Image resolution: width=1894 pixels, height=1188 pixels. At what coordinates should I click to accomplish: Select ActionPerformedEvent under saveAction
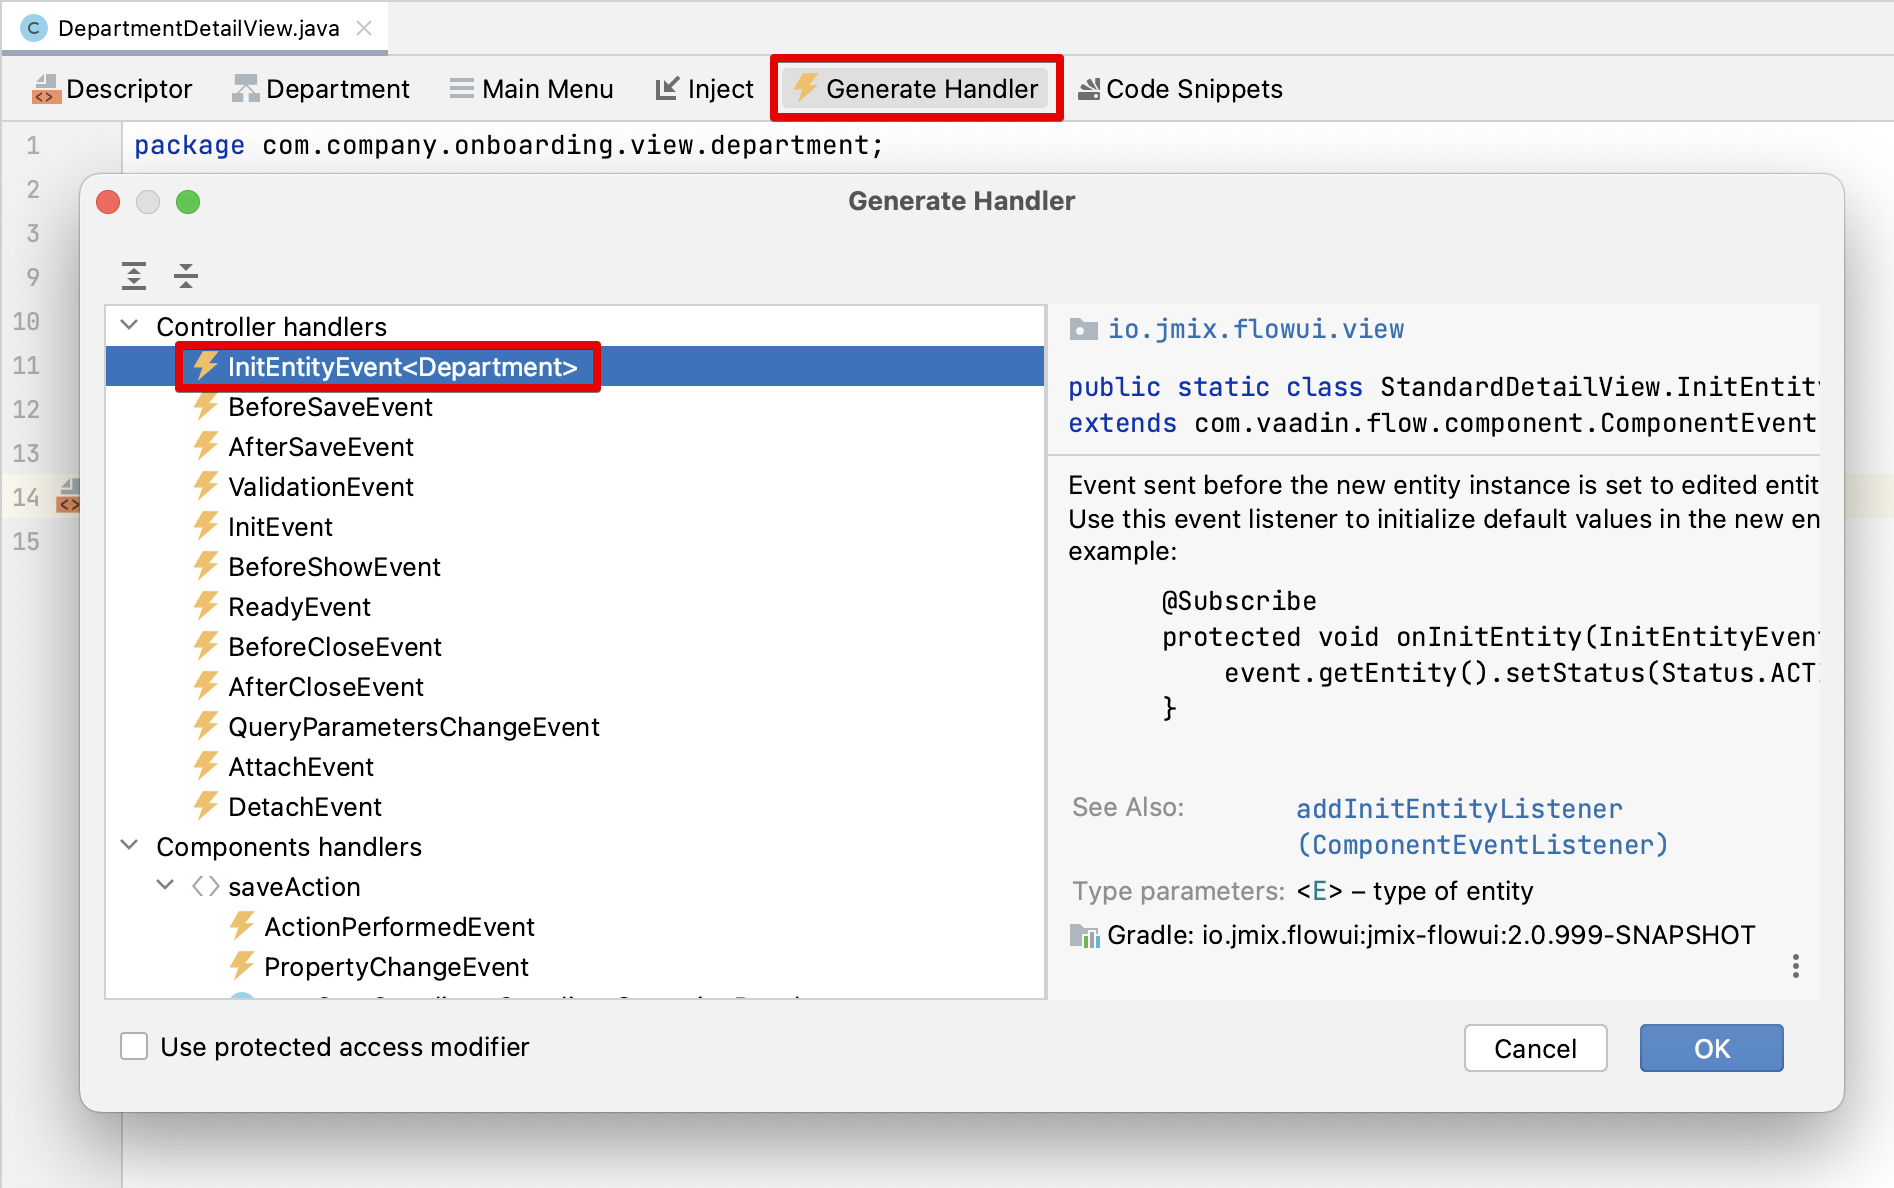[x=398, y=927]
